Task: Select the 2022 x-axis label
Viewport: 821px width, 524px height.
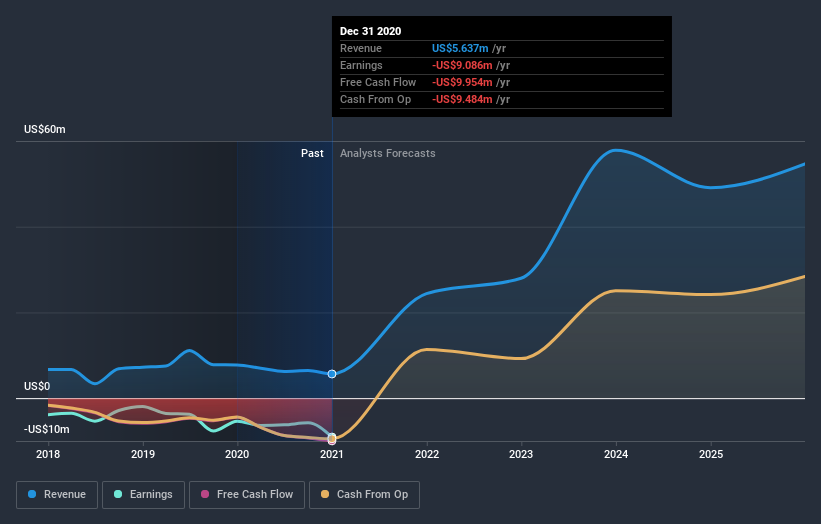Action: (x=427, y=454)
